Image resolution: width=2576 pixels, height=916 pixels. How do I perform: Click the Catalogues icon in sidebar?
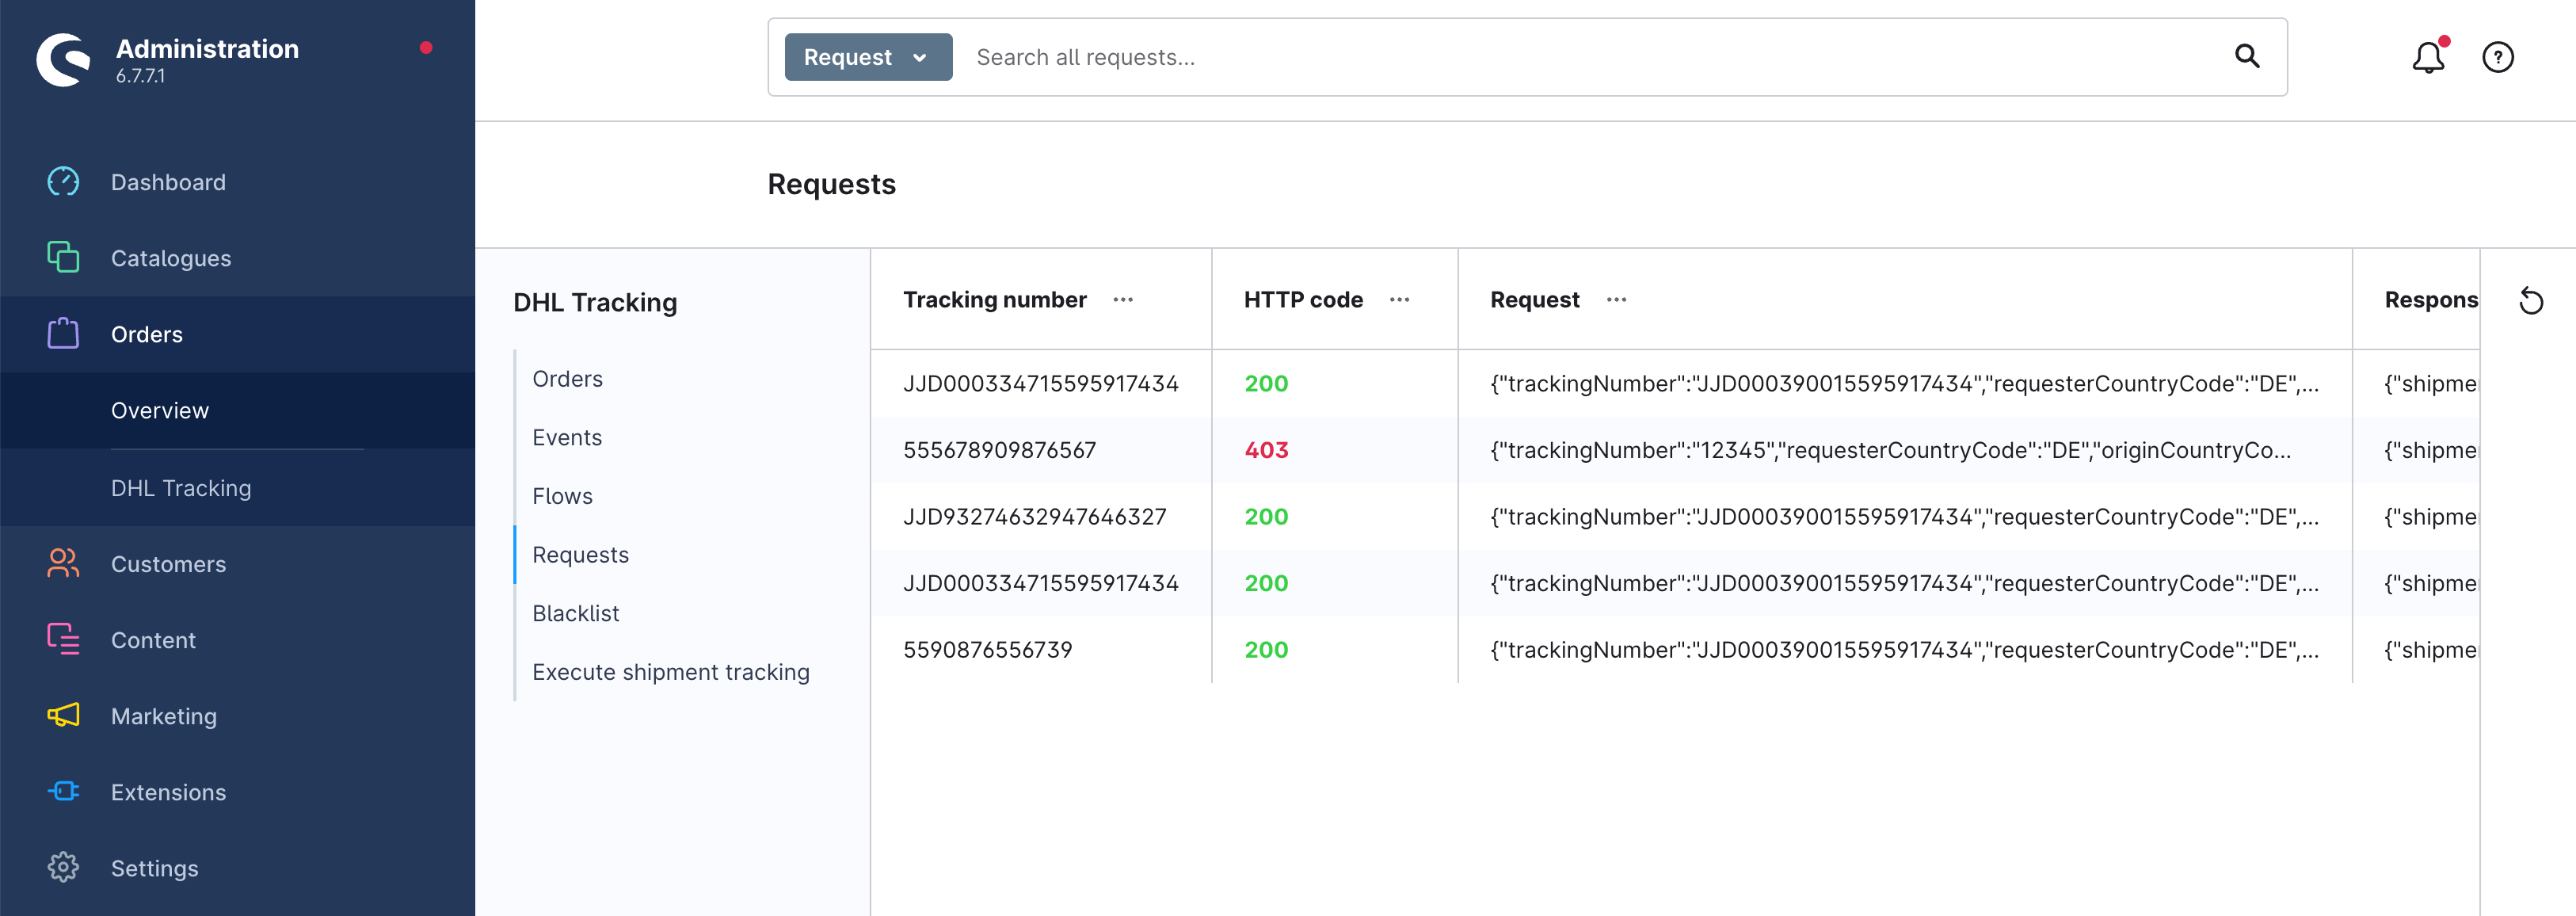pyautogui.click(x=63, y=257)
